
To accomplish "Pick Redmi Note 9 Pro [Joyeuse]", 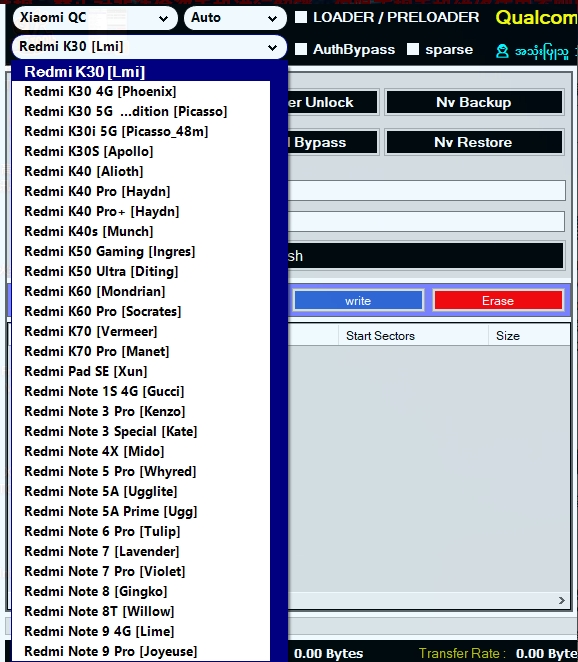I will pyautogui.click(x=141, y=651).
